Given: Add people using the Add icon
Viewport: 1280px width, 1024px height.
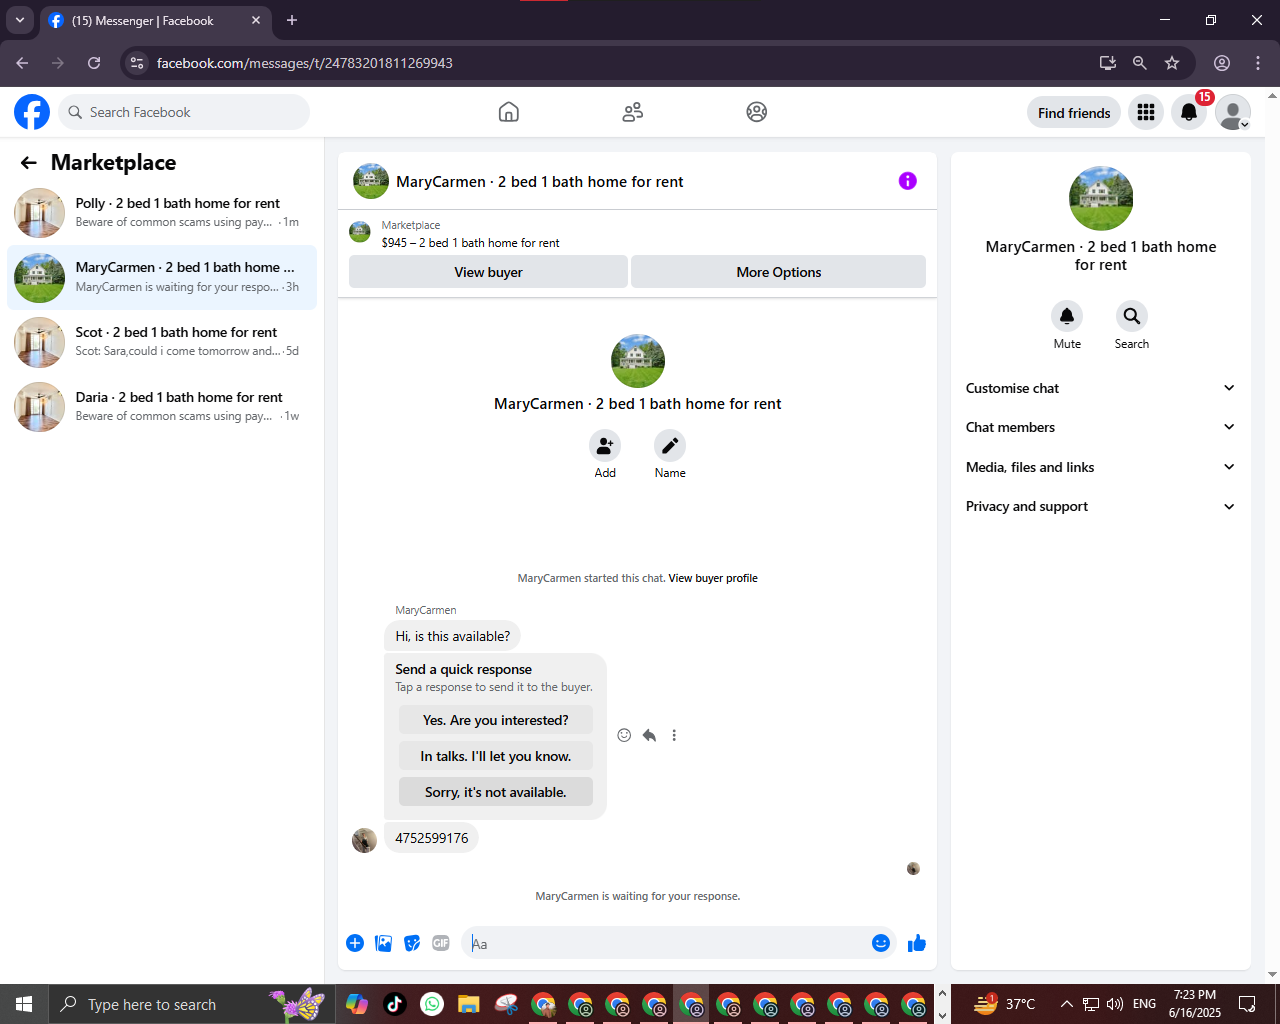Looking at the screenshot, I should (x=605, y=446).
